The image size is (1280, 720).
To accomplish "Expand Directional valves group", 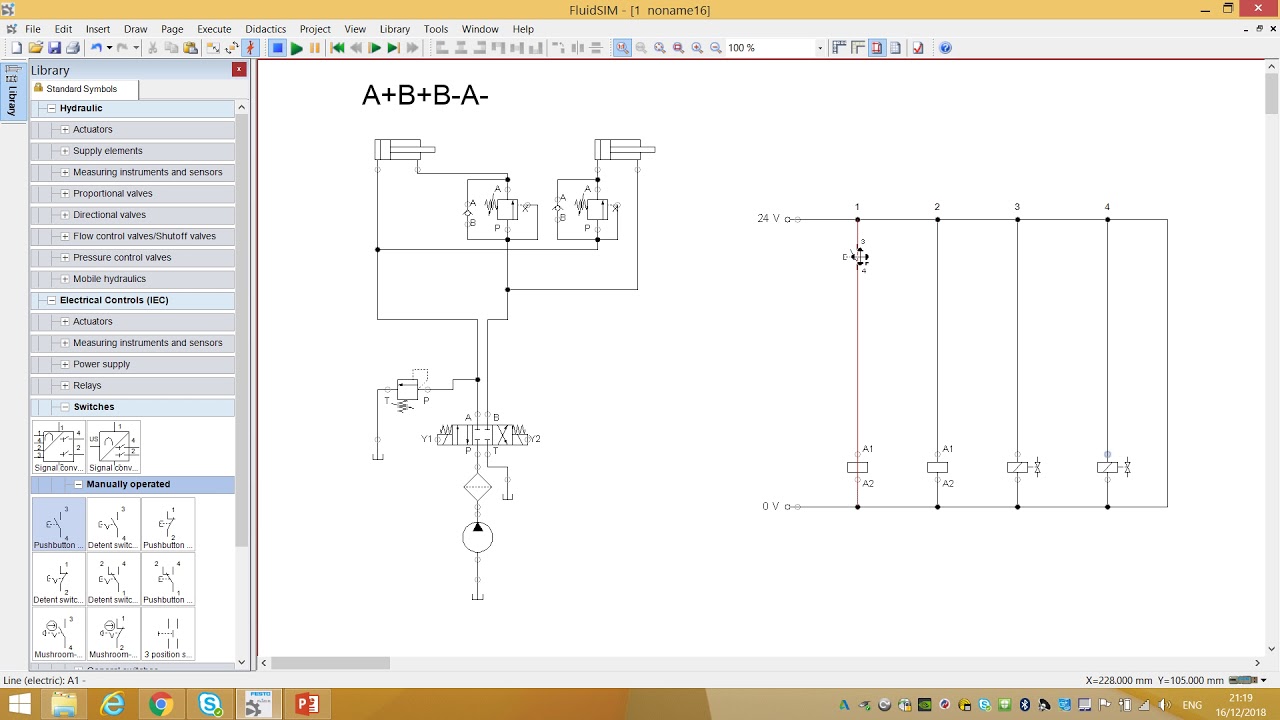I will [x=65, y=215].
